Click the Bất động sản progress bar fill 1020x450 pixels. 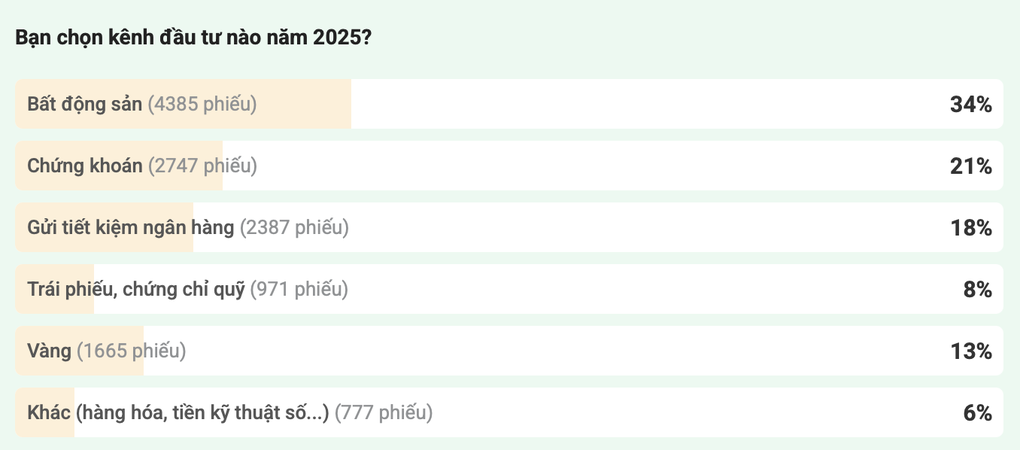(x=183, y=104)
